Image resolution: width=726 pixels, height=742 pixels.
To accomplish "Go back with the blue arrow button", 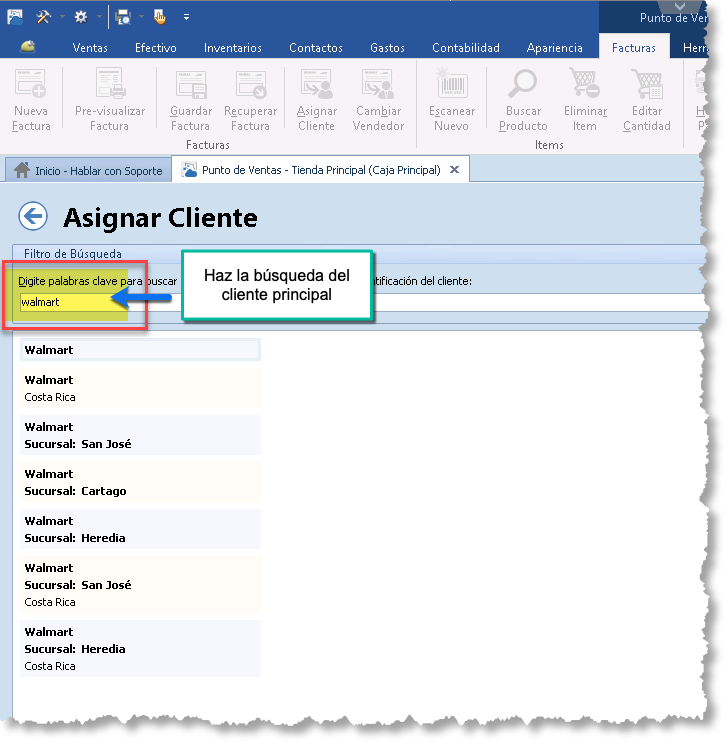I will click(33, 216).
